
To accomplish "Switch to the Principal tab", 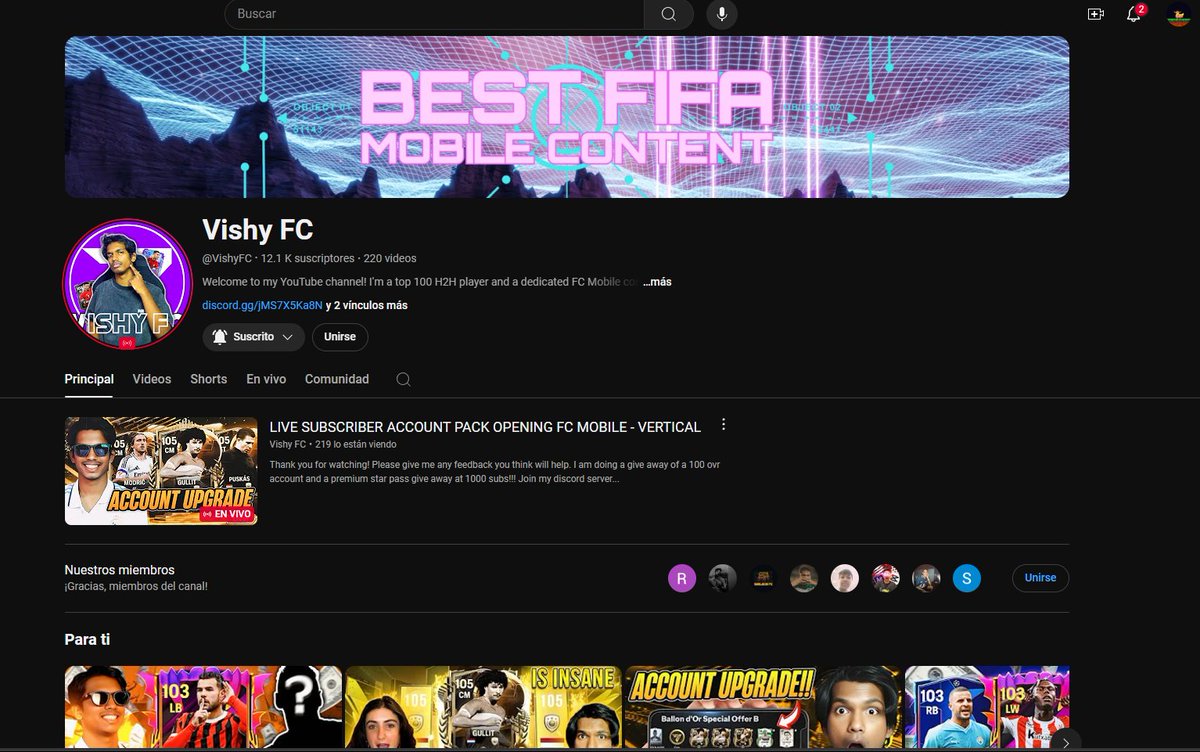I will tap(89, 379).
